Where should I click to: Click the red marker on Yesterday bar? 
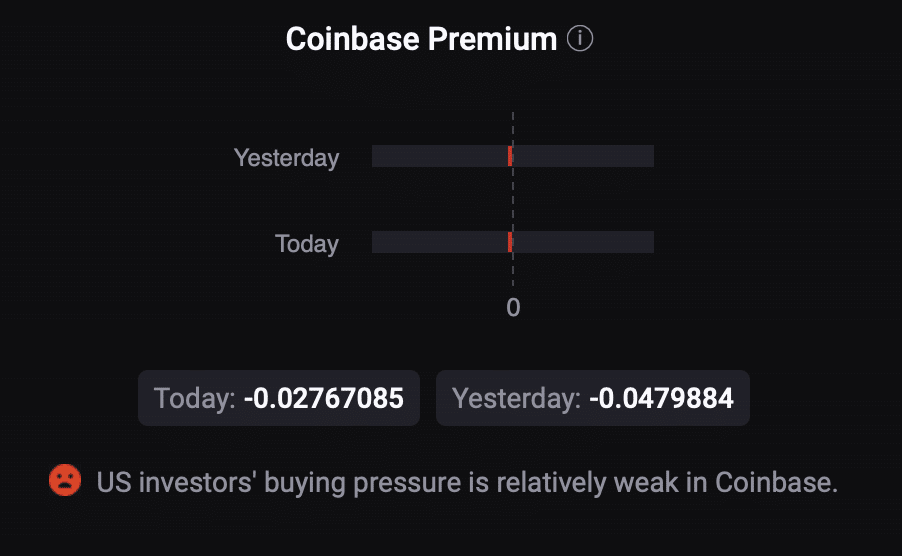pos(510,156)
